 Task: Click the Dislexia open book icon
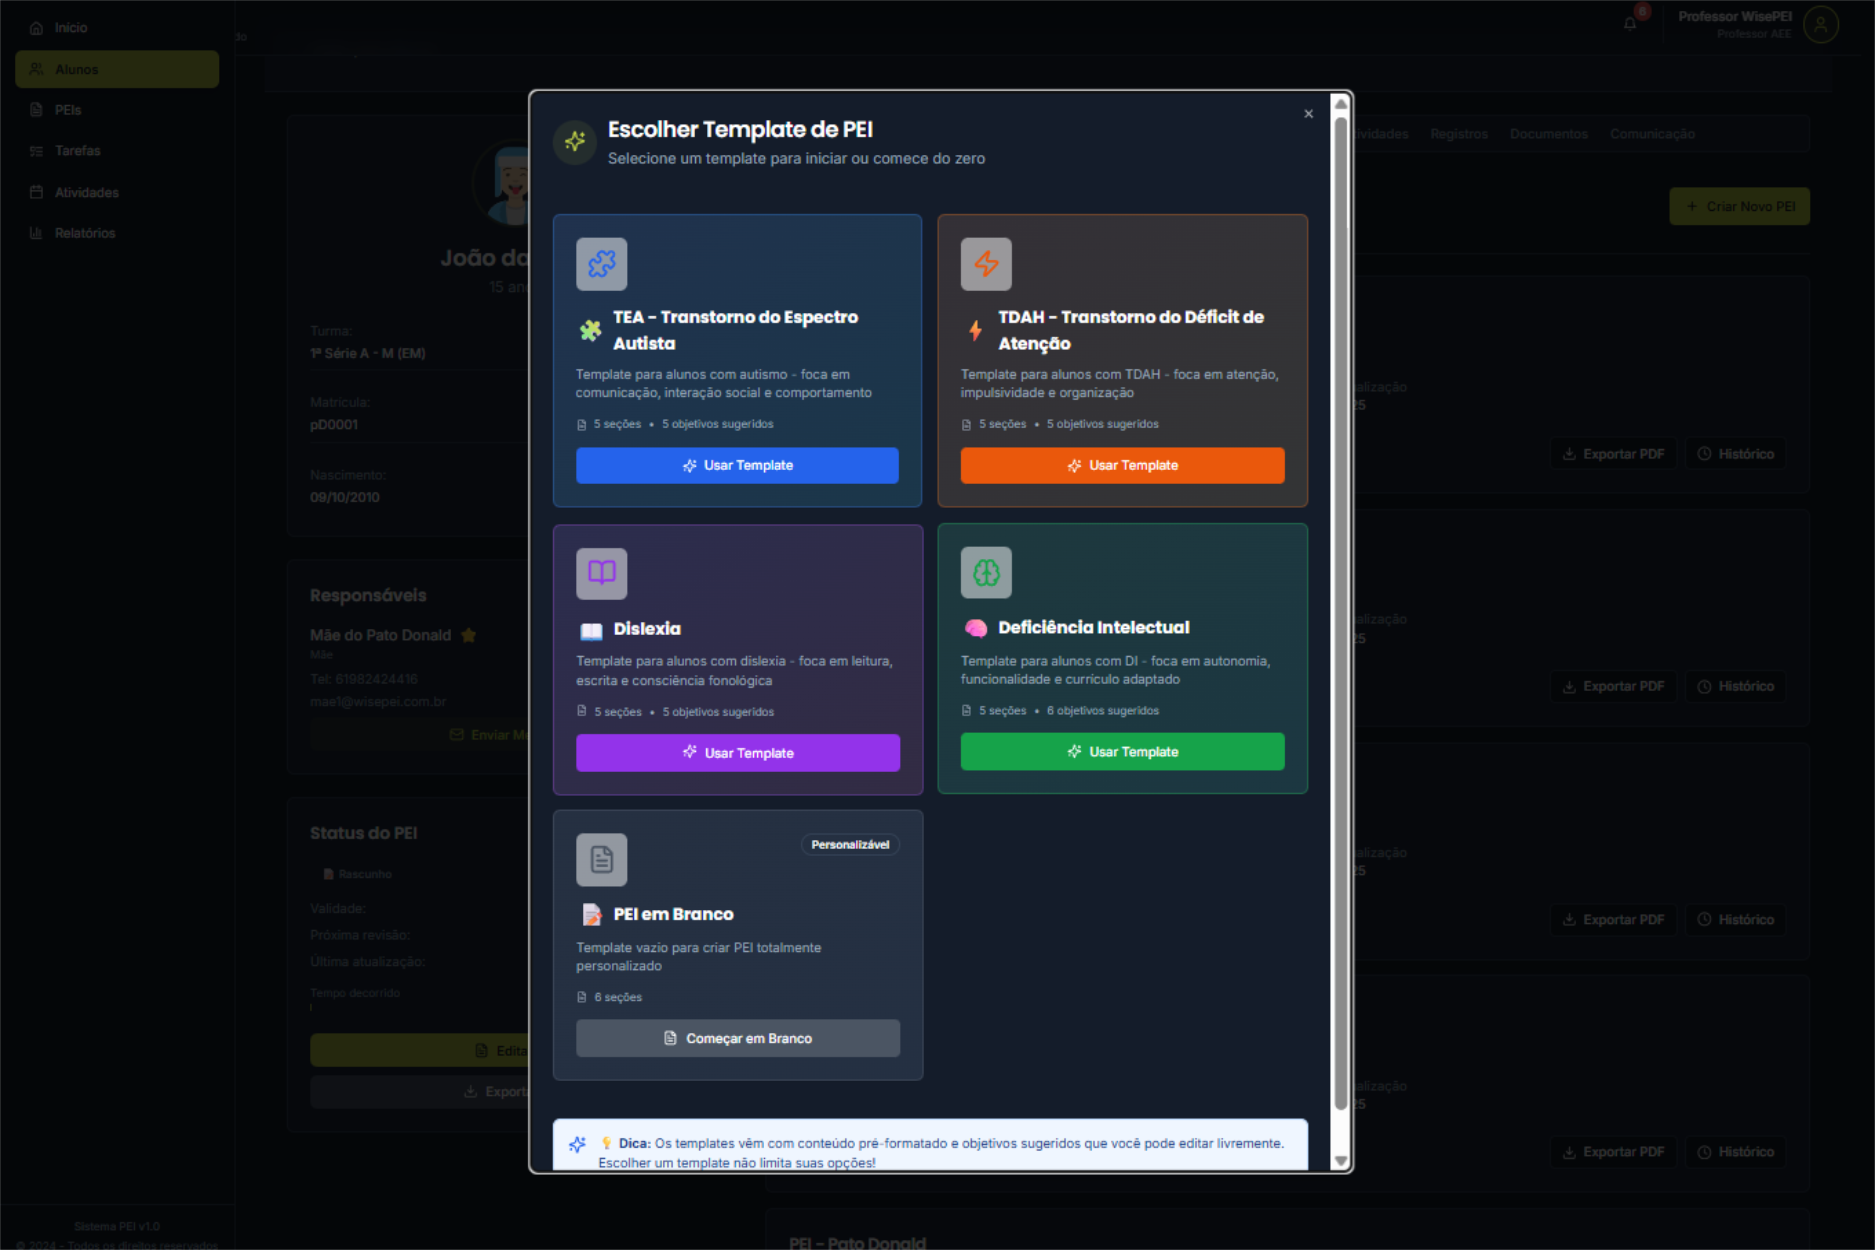coord(601,573)
